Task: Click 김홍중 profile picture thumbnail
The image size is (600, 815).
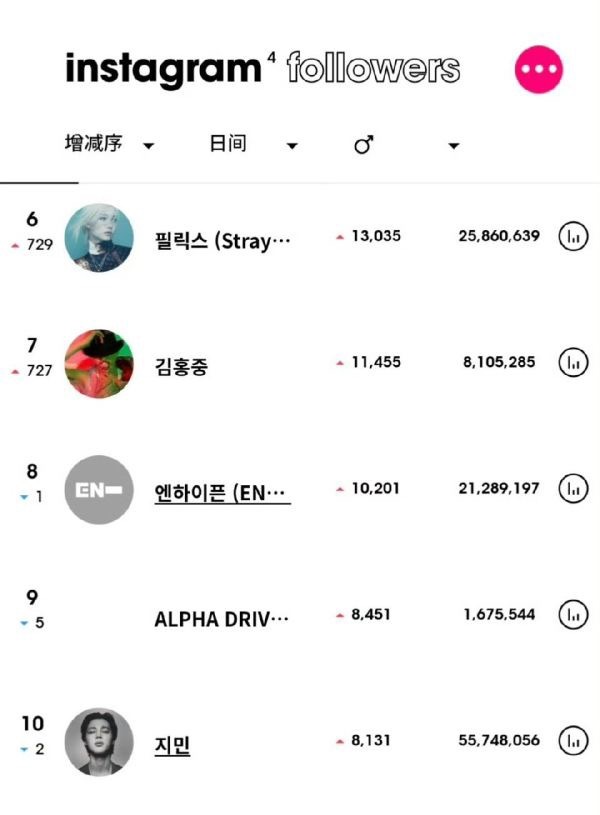Action: click(x=99, y=363)
